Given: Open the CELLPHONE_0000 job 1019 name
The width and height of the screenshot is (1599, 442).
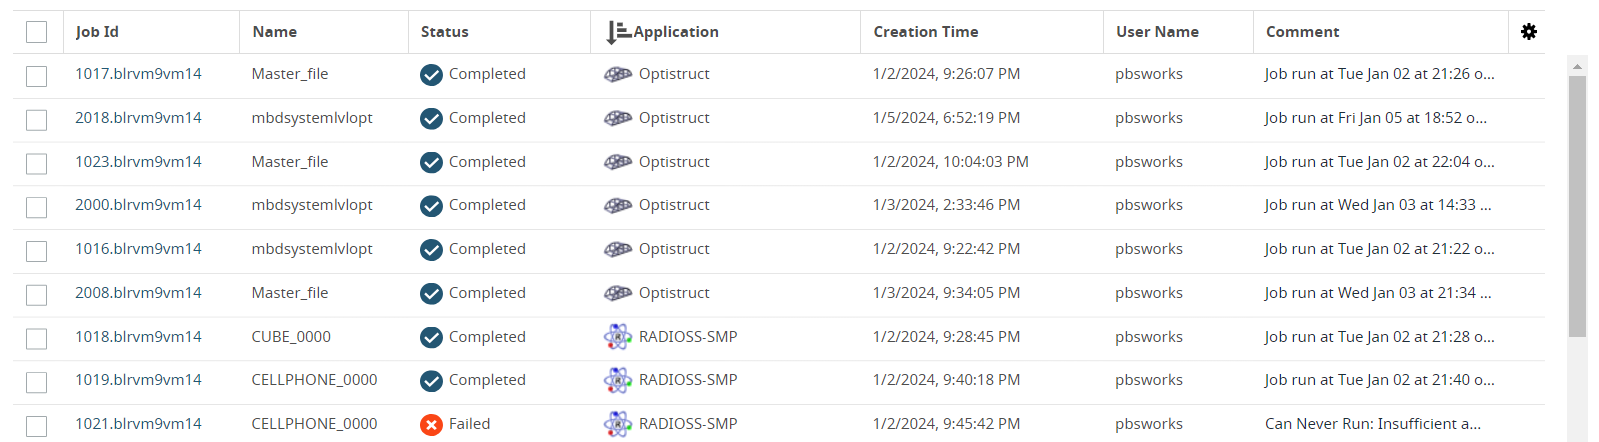Looking at the screenshot, I should point(314,380).
